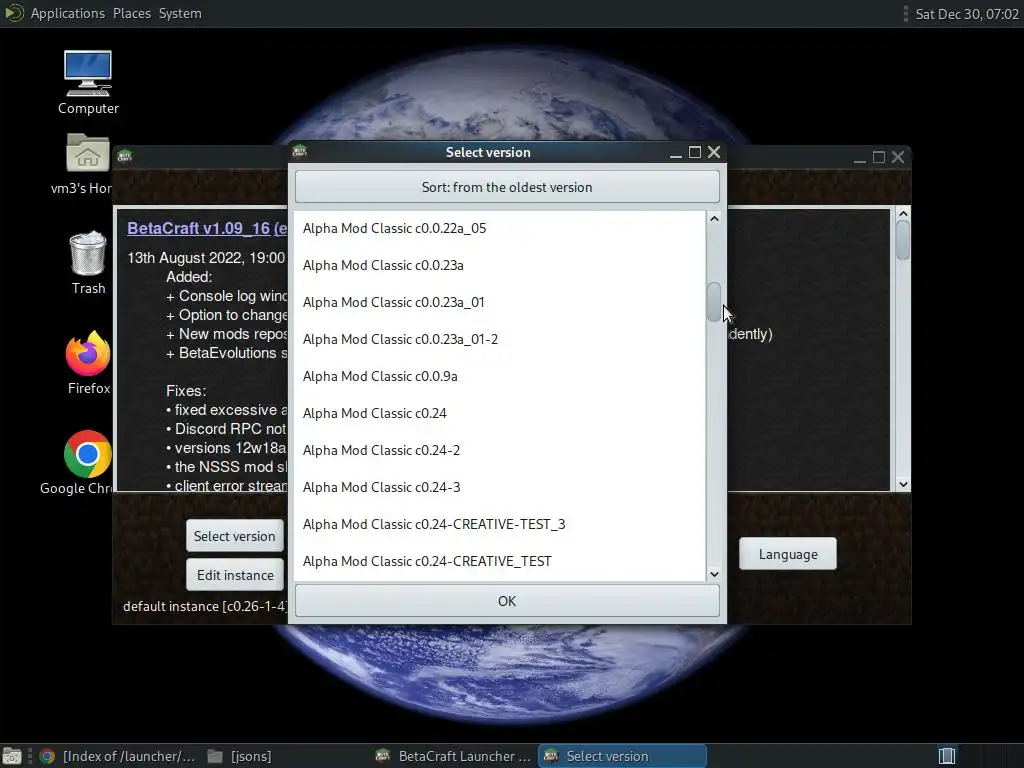Toggle sort order from the oldest version

click(507, 187)
